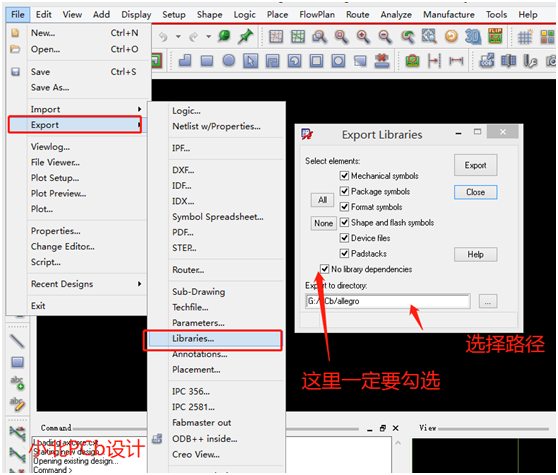
Task: Click the Redo toolbar icon
Action: pos(194,37)
